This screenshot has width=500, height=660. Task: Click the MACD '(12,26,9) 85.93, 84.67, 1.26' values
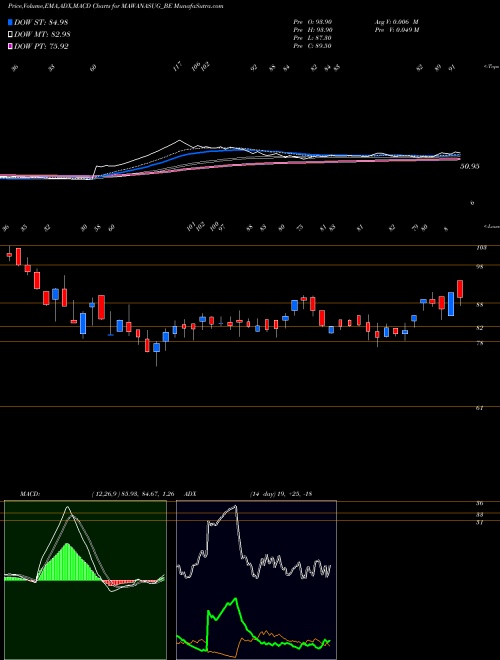132,494
